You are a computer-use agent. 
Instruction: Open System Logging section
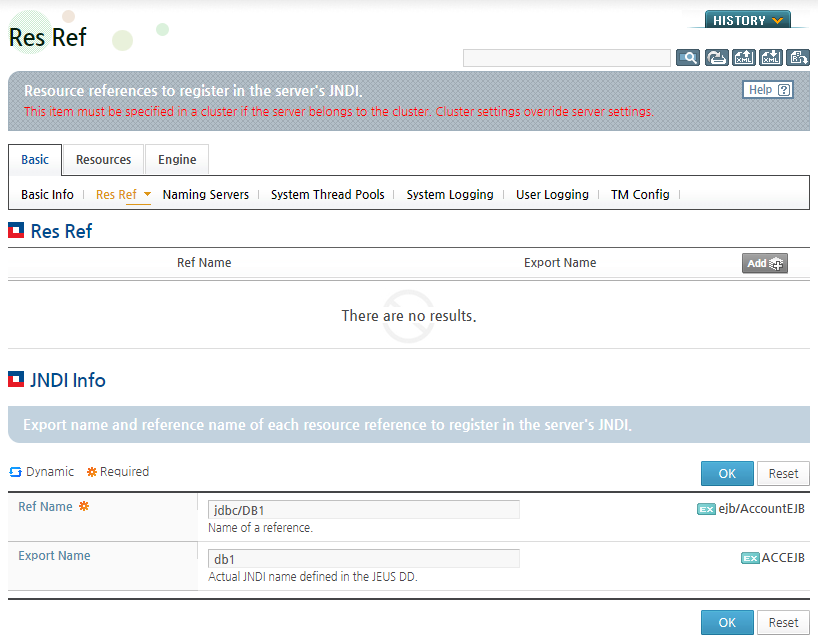point(450,195)
